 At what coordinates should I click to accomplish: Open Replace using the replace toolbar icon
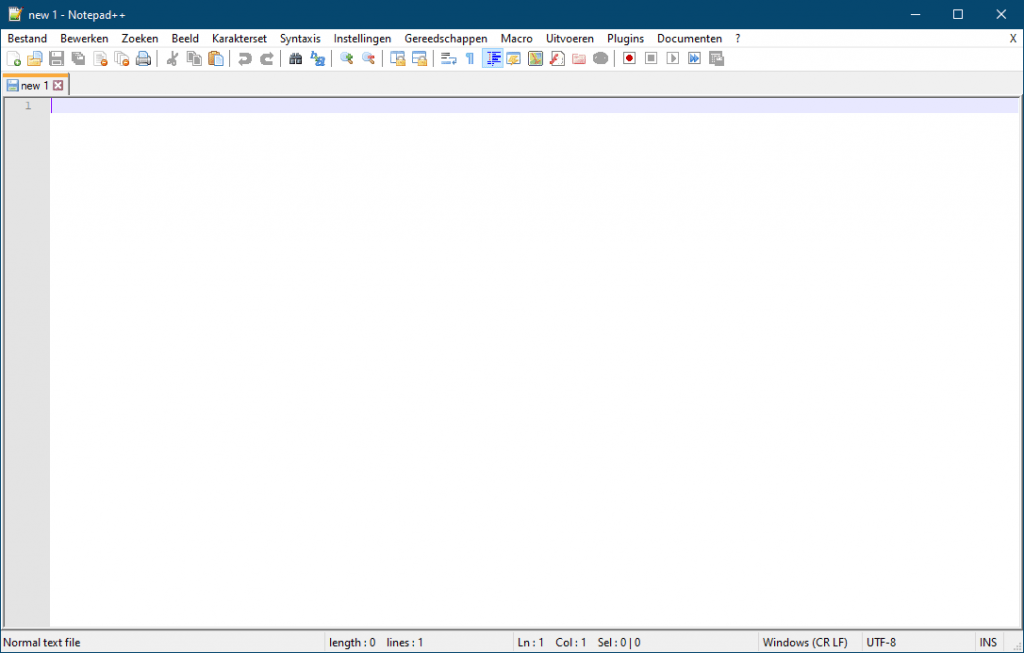pyautogui.click(x=317, y=58)
